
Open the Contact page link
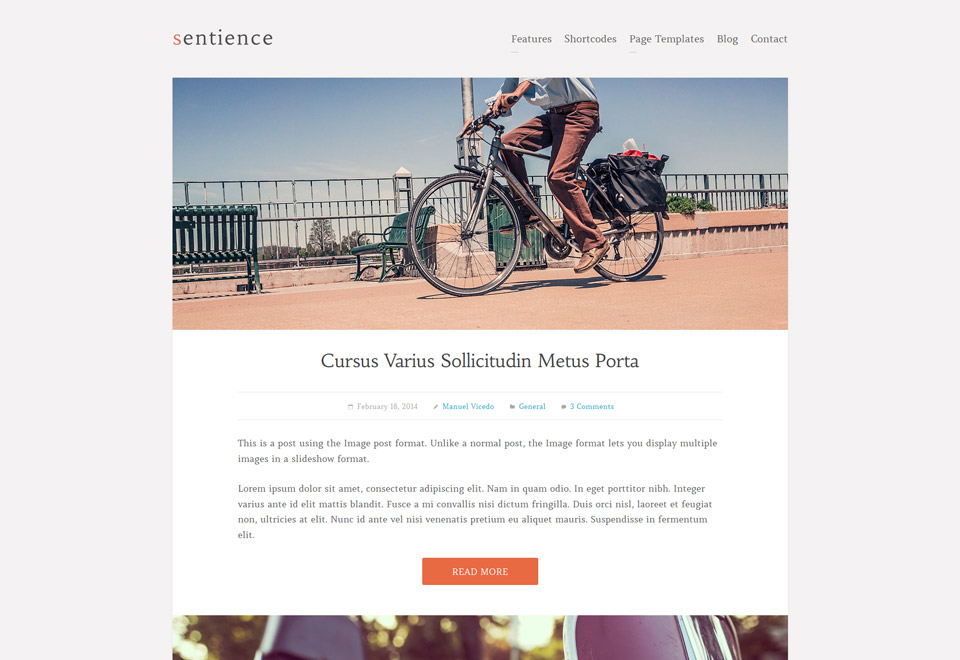[769, 39]
